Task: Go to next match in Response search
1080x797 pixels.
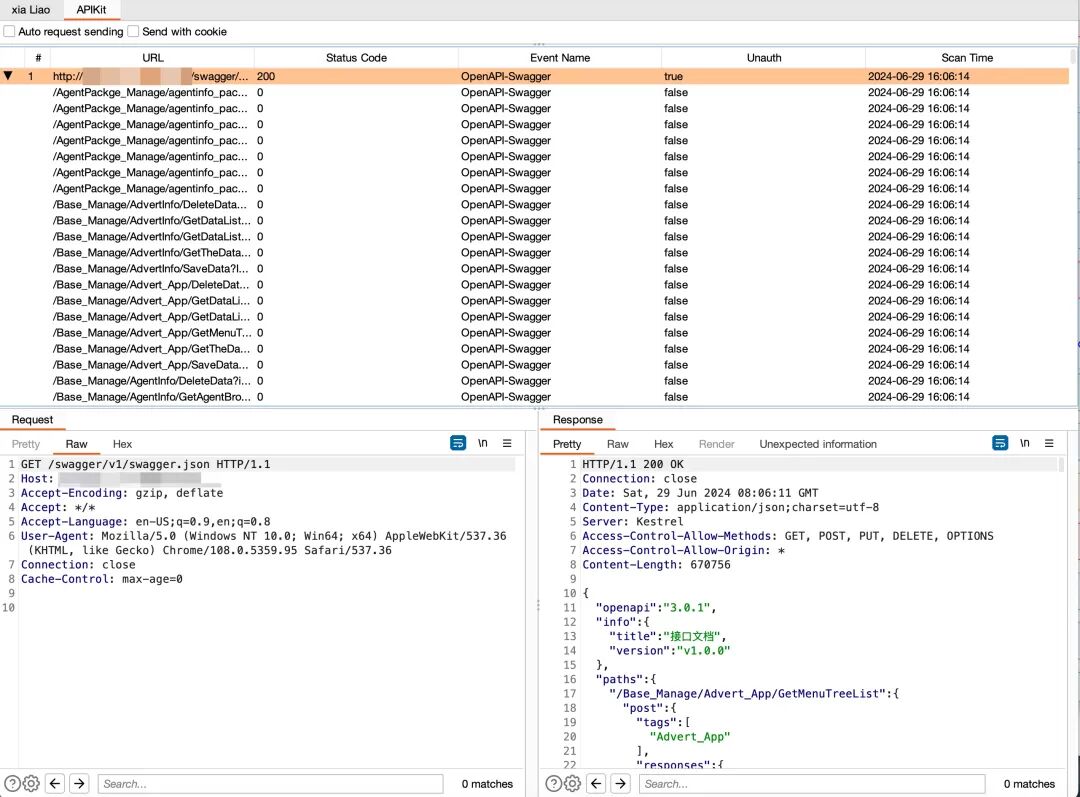Action: pos(620,784)
